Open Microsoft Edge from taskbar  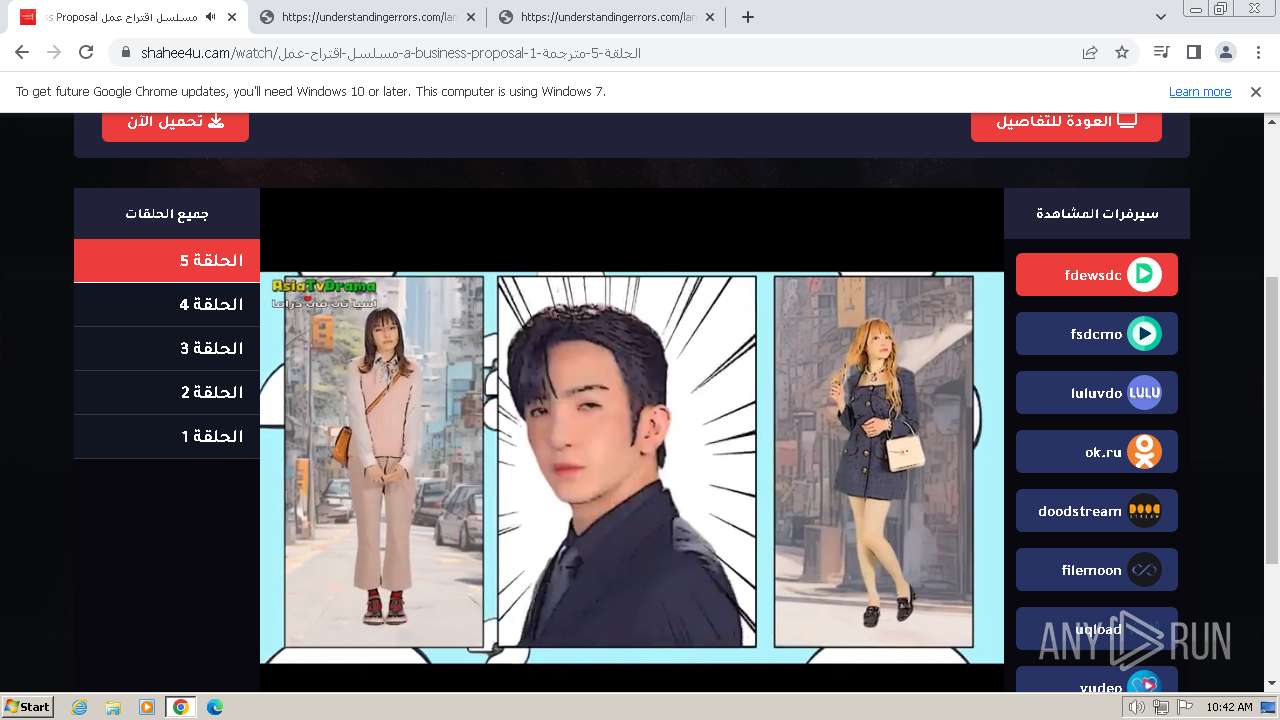pos(215,707)
